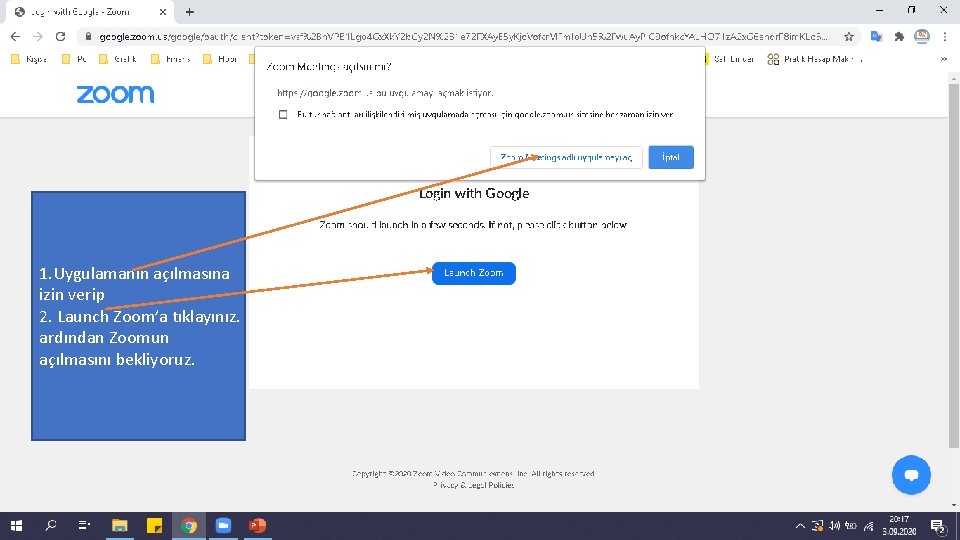Go forward in browser history
The image size is (960, 540).
click(38, 37)
